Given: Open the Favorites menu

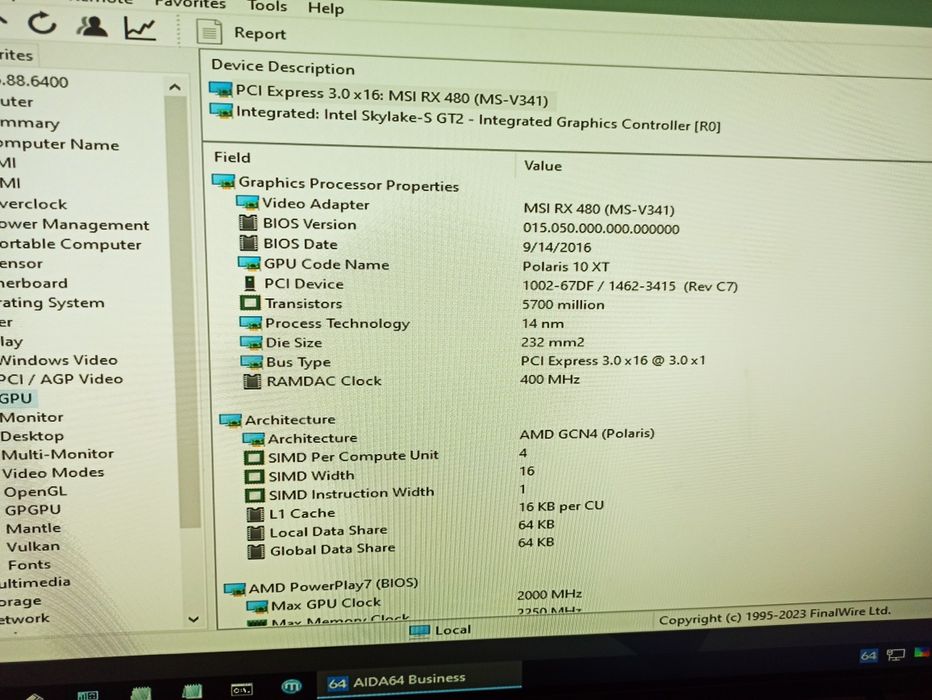Looking at the screenshot, I should 190,4.
